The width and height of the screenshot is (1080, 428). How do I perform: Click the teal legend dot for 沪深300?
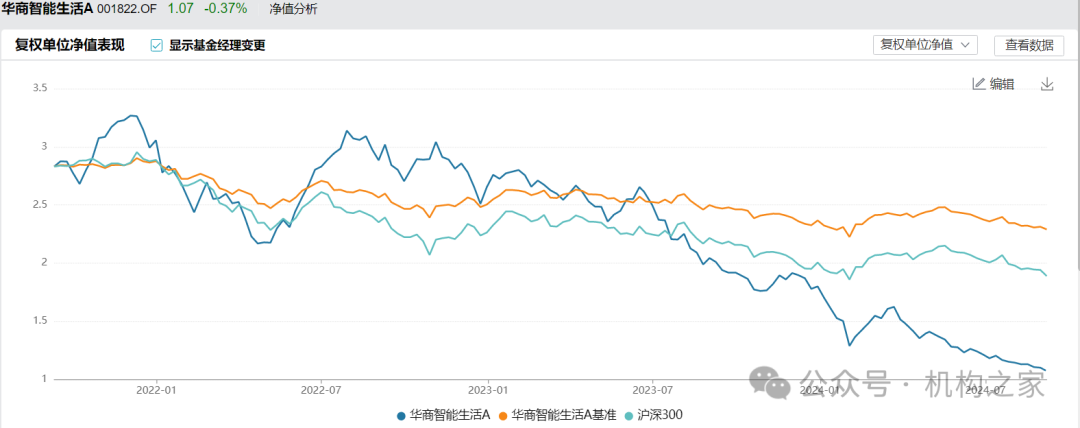point(629,414)
